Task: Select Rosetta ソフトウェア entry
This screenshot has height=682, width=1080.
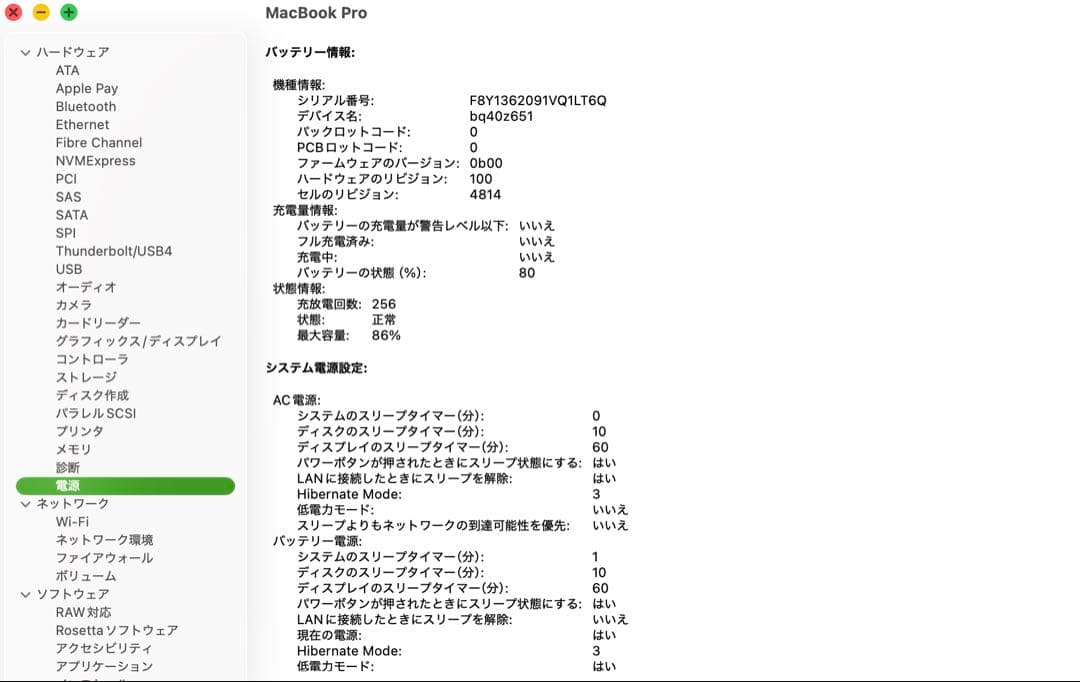Action: pos(116,630)
